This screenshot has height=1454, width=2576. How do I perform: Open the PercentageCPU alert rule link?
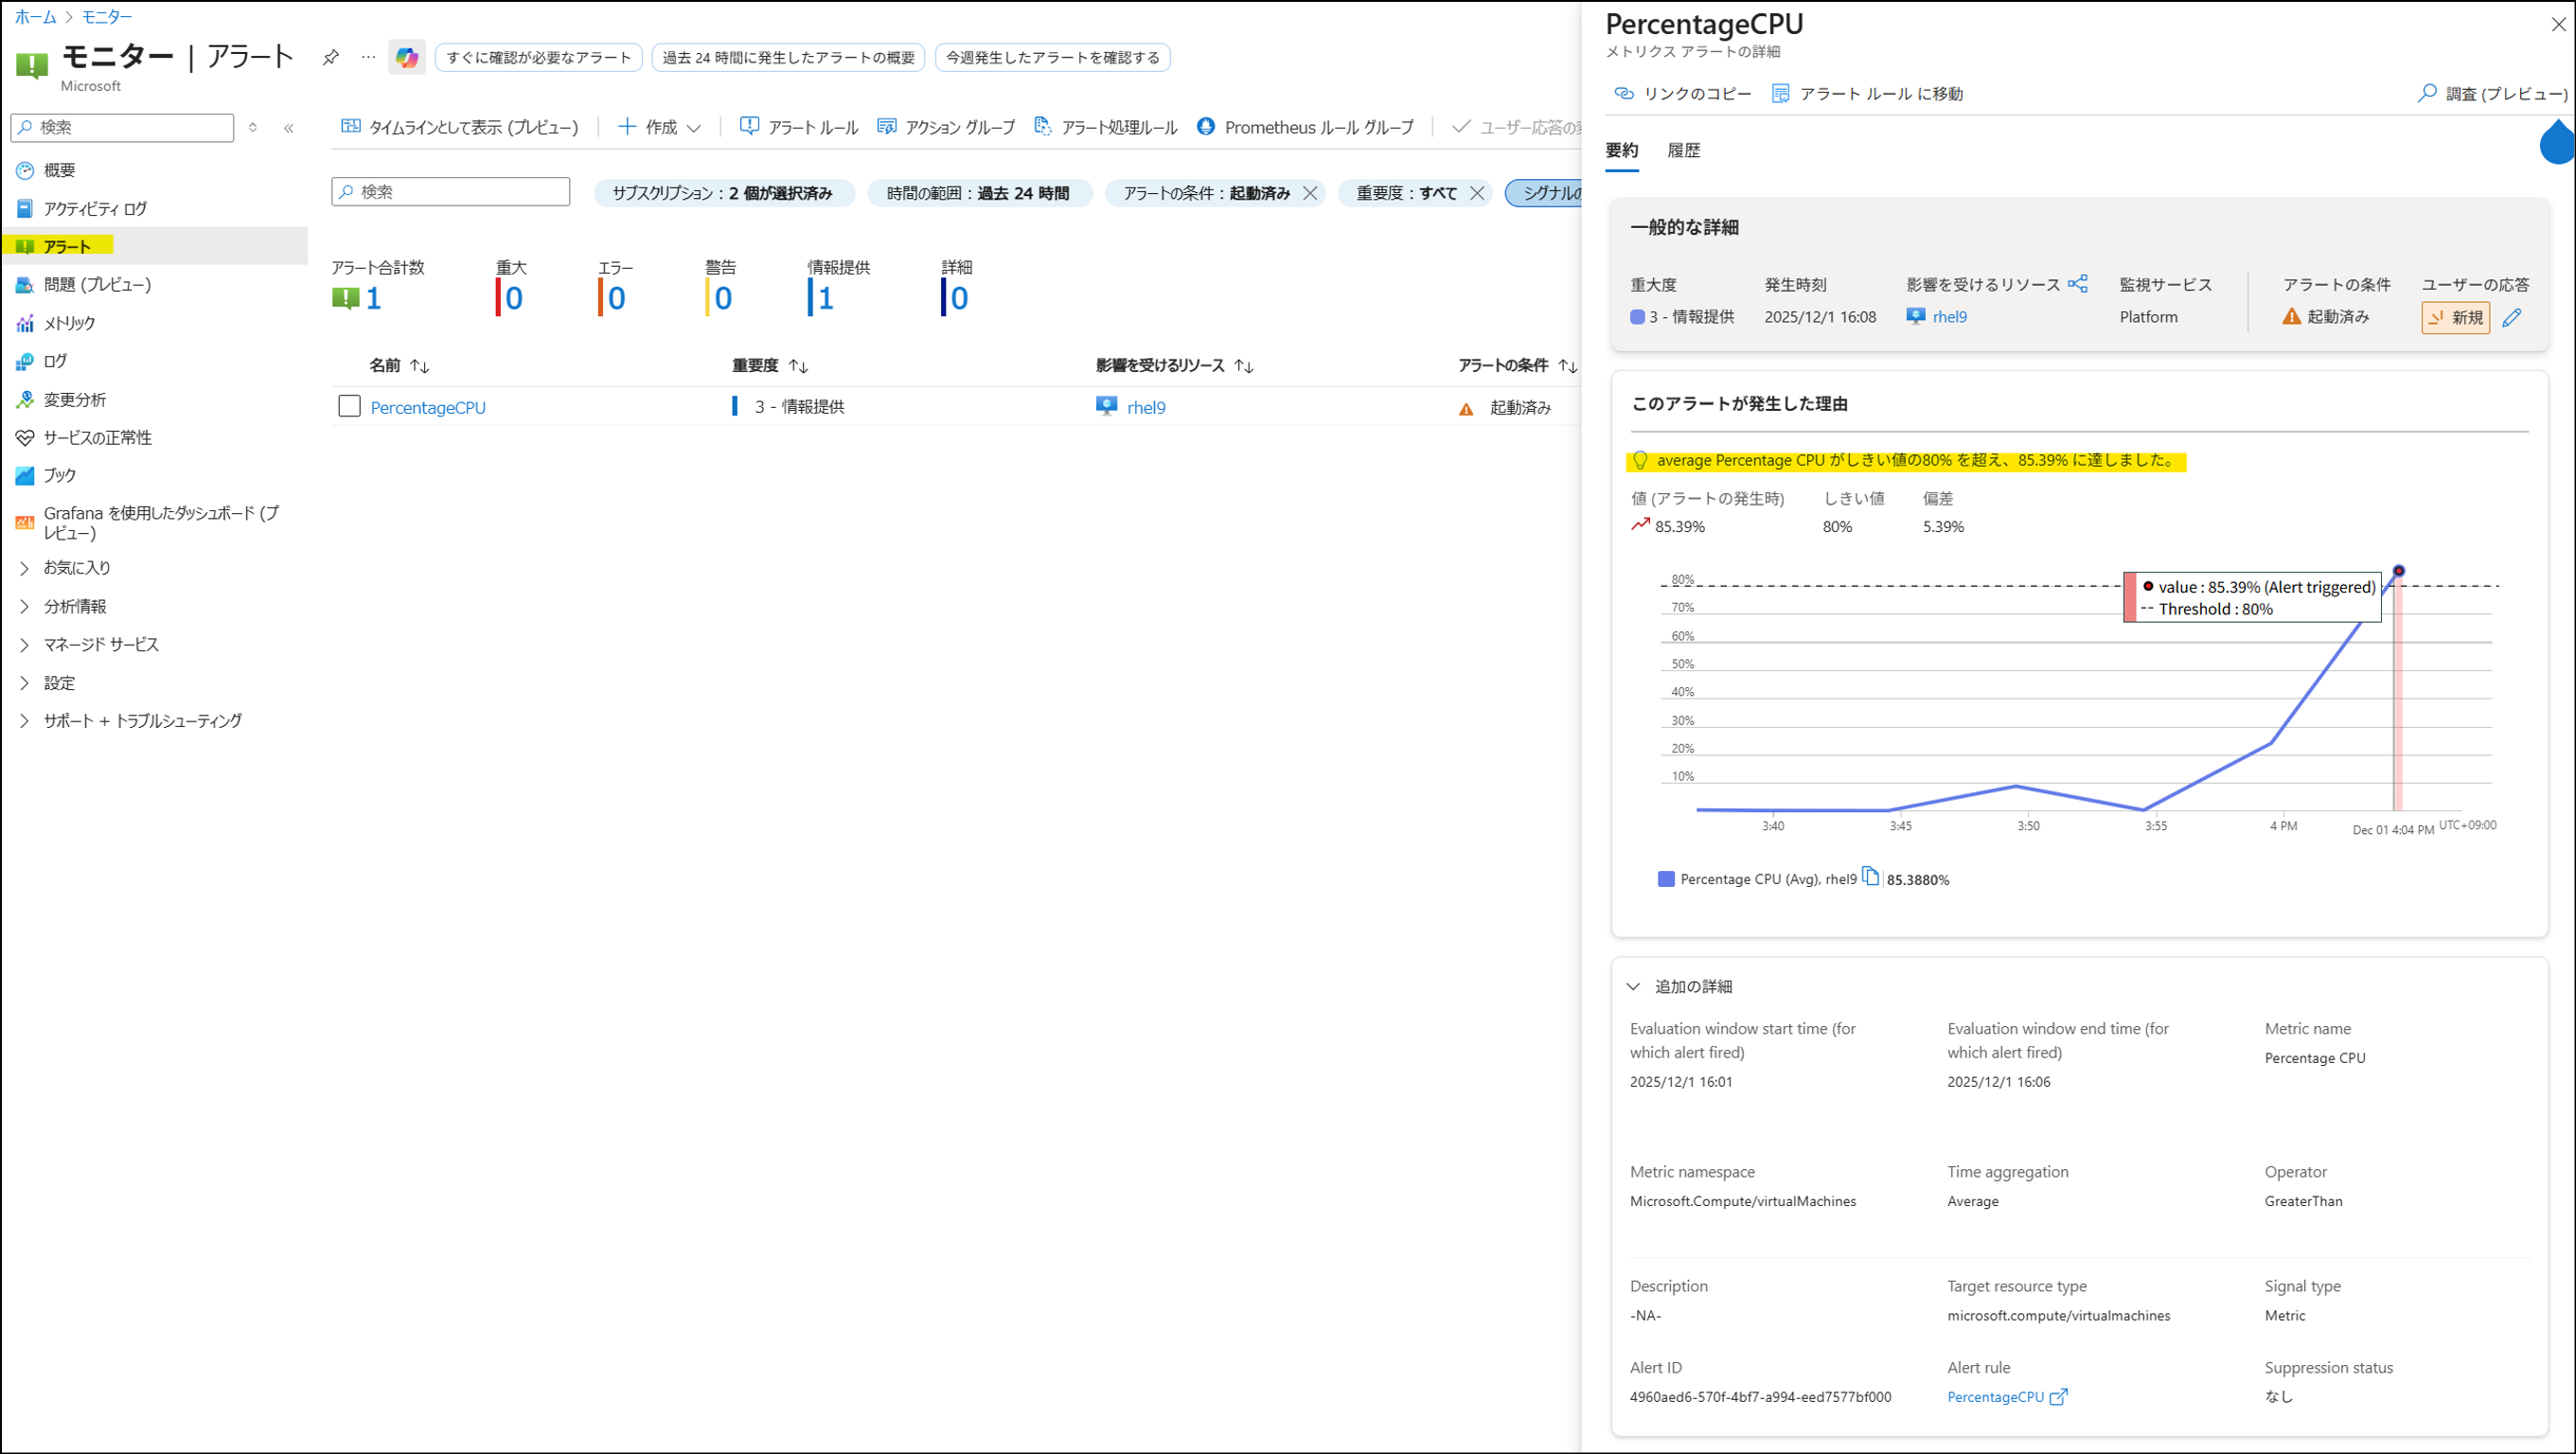pyautogui.click(x=1996, y=1397)
